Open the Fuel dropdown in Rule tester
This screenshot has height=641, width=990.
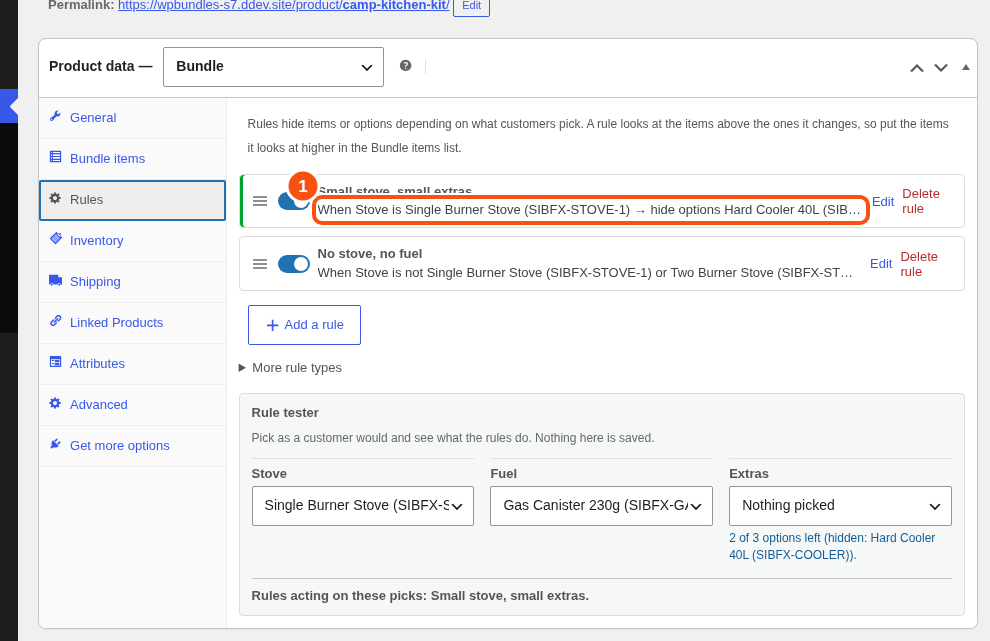click(x=601, y=506)
